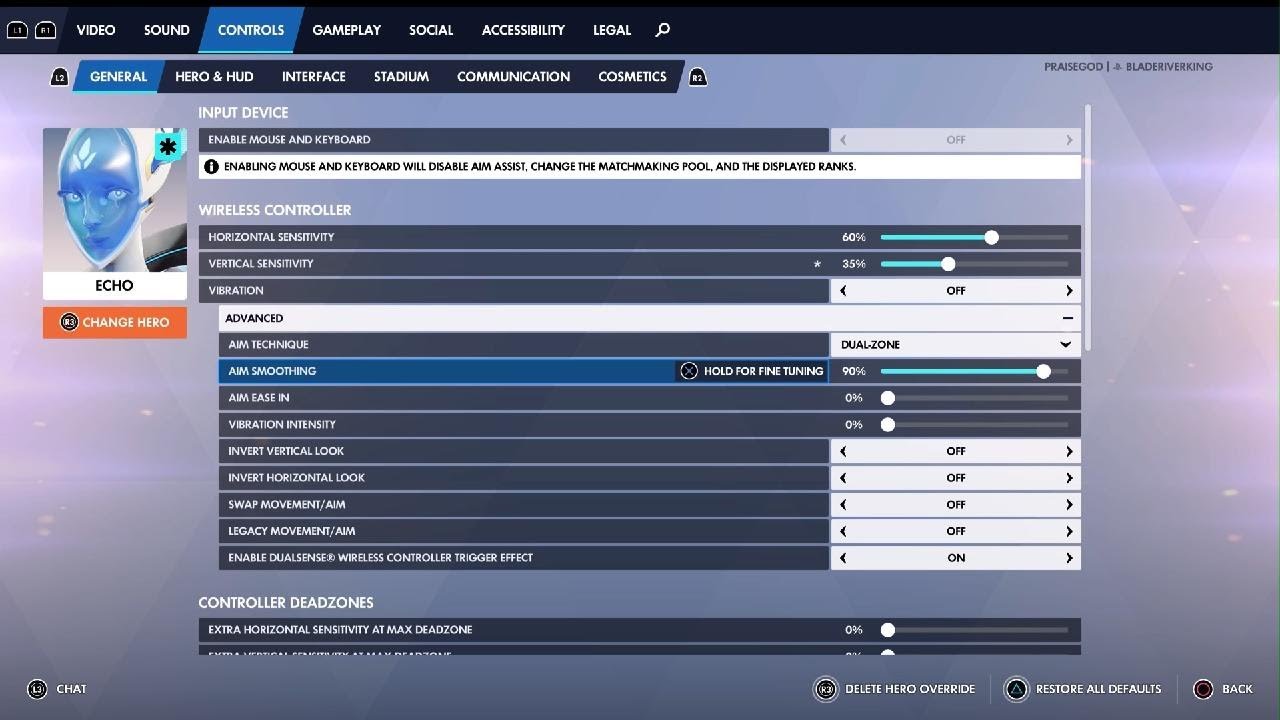Open the Legal tab

[612, 30]
